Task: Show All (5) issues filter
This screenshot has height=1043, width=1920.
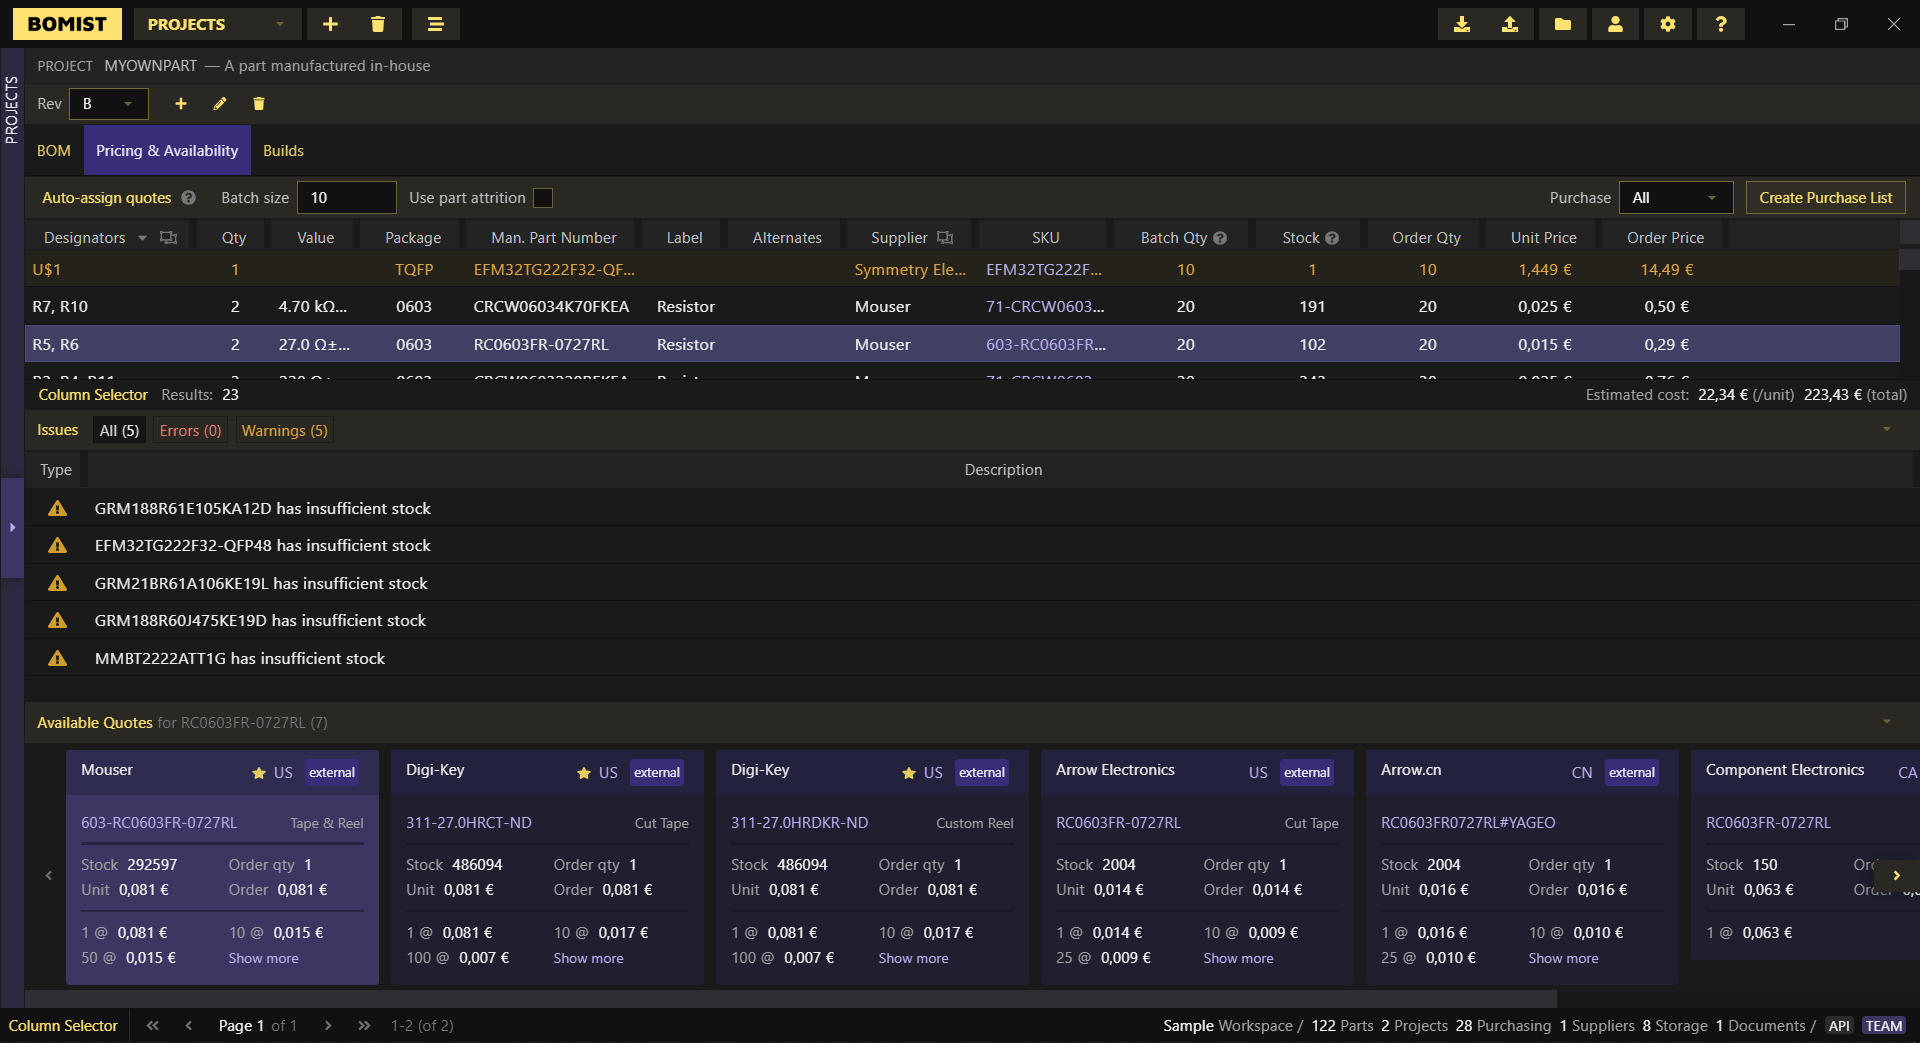Action: pos(119,431)
